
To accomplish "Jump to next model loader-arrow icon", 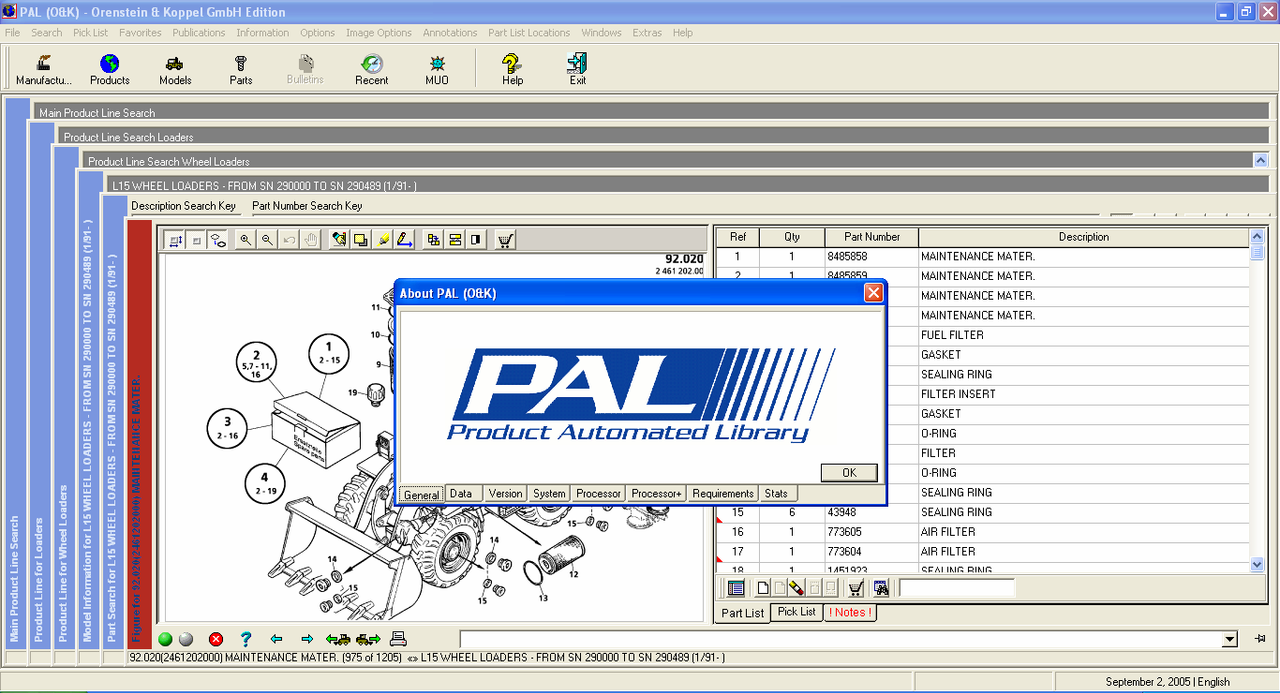I will [x=368, y=639].
